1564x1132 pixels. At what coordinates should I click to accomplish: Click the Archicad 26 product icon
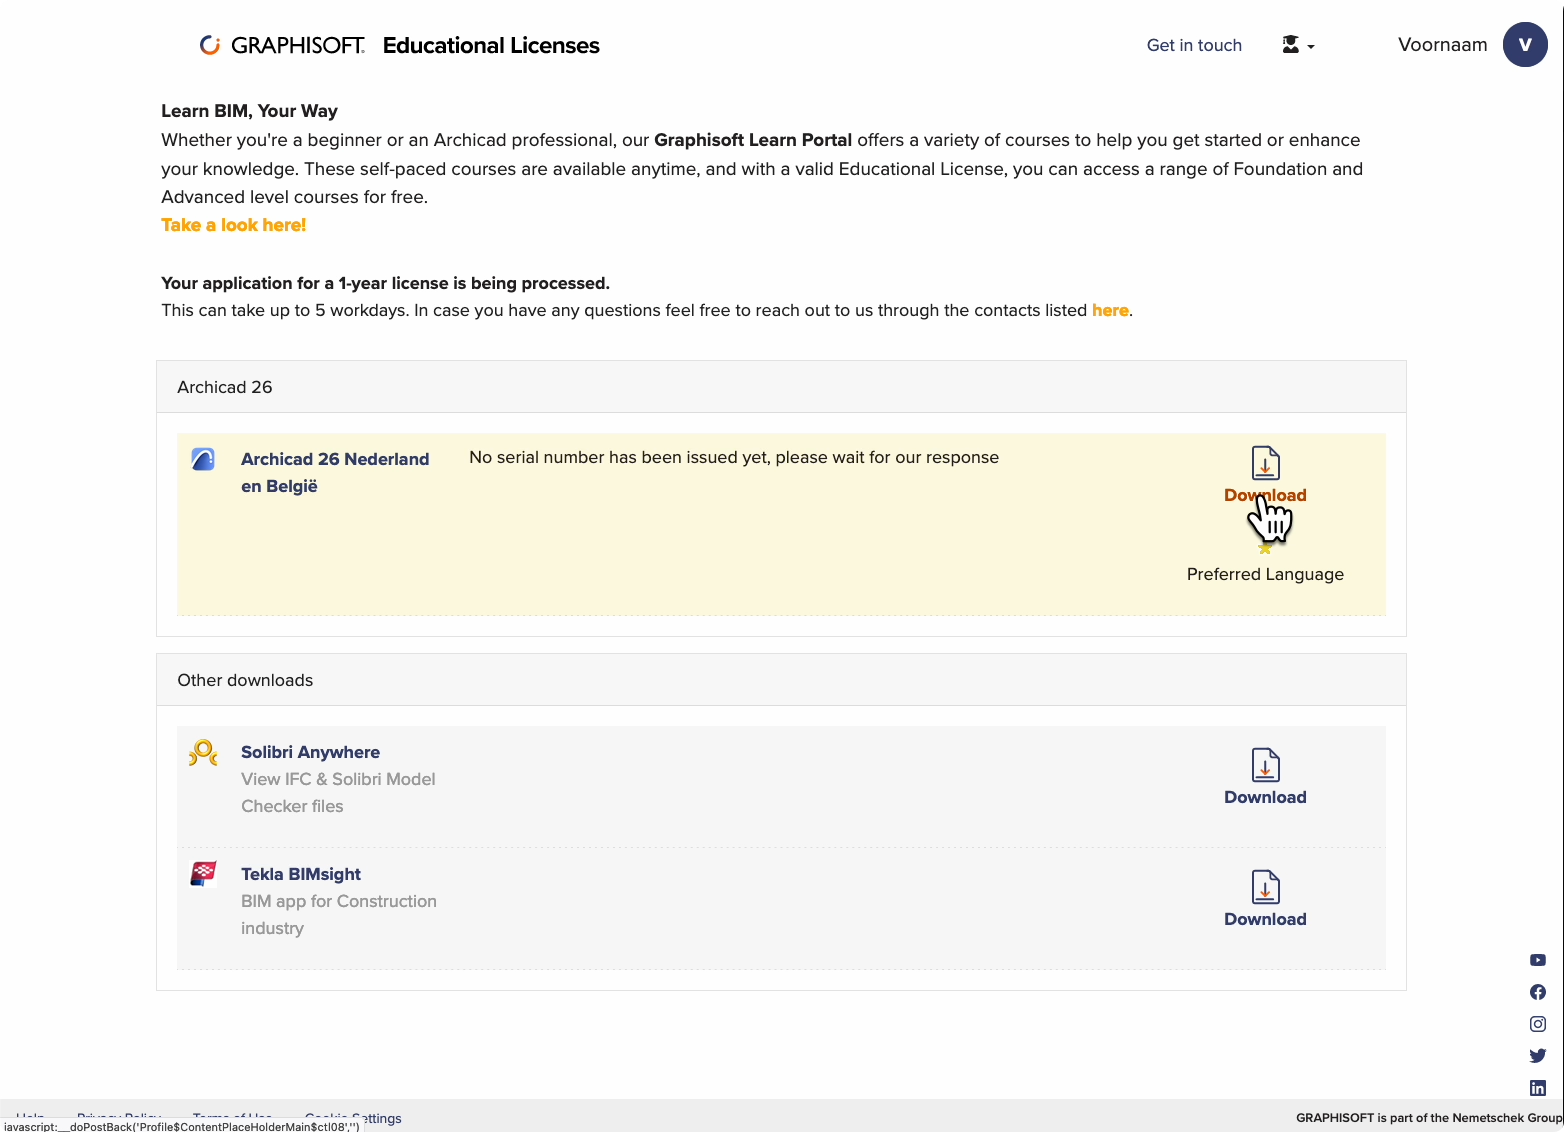point(203,459)
